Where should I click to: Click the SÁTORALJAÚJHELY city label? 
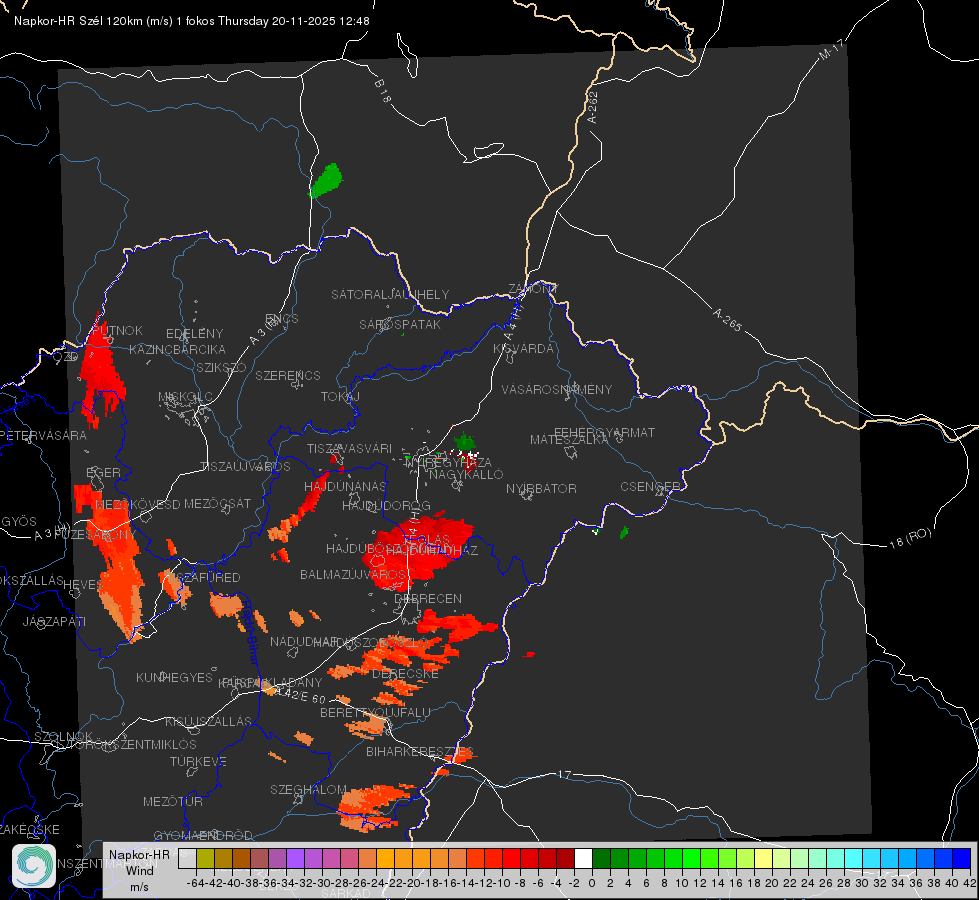tap(390, 294)
